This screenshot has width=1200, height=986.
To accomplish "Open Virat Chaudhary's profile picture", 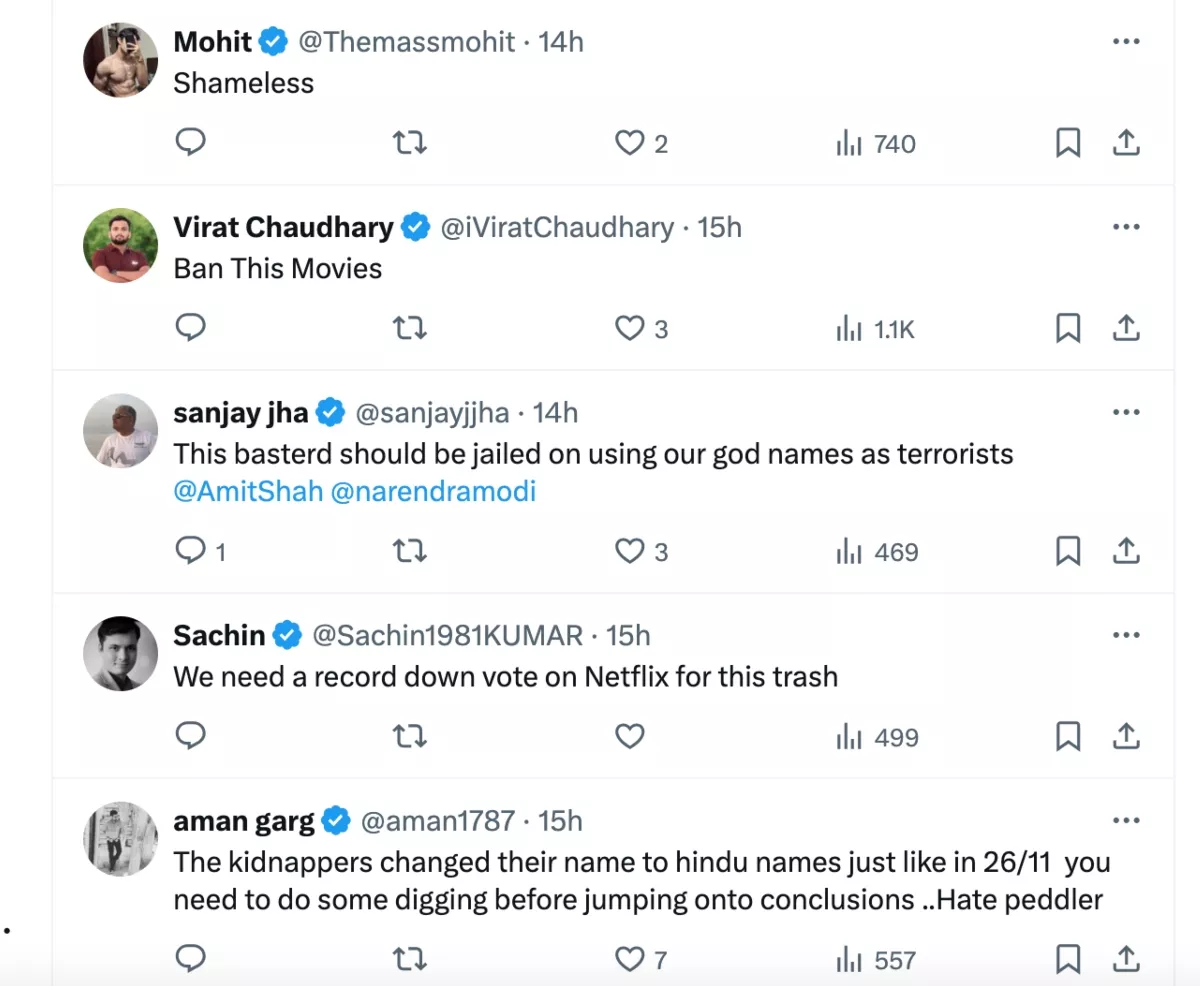I will click(120, 246).
